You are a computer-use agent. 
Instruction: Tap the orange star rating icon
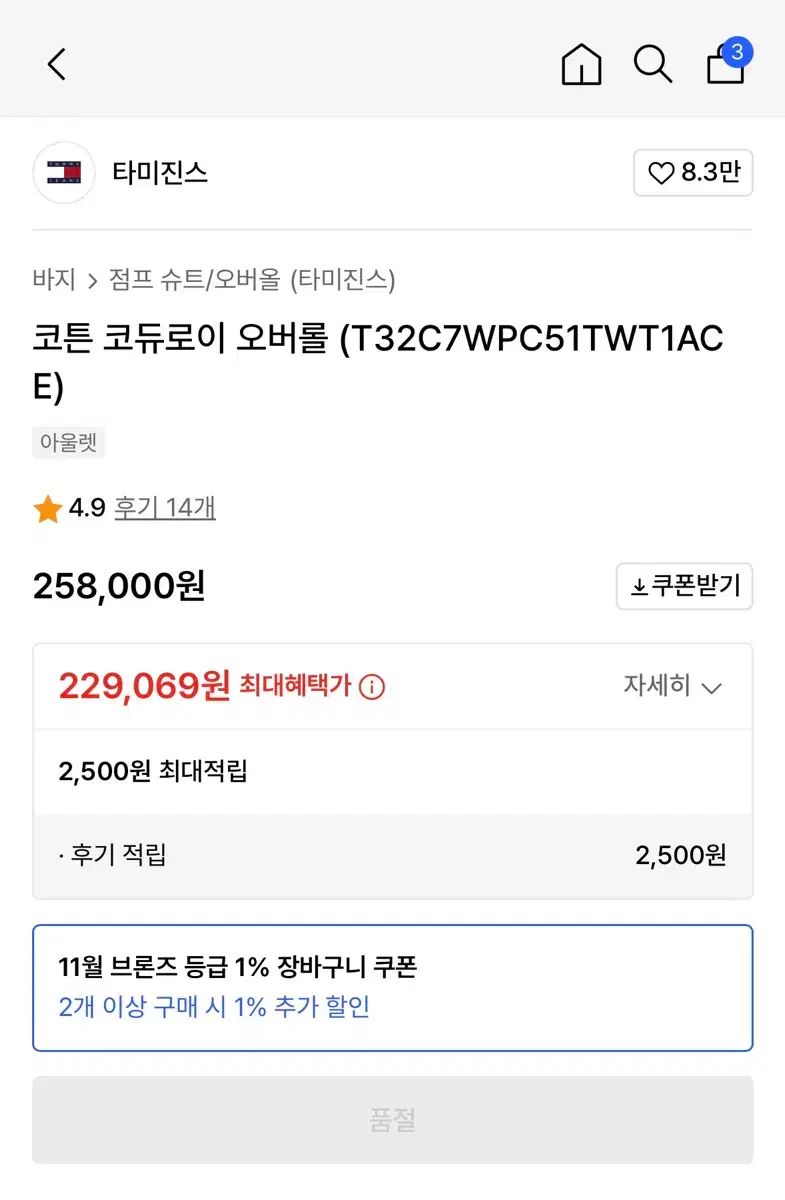coord(48,509)
